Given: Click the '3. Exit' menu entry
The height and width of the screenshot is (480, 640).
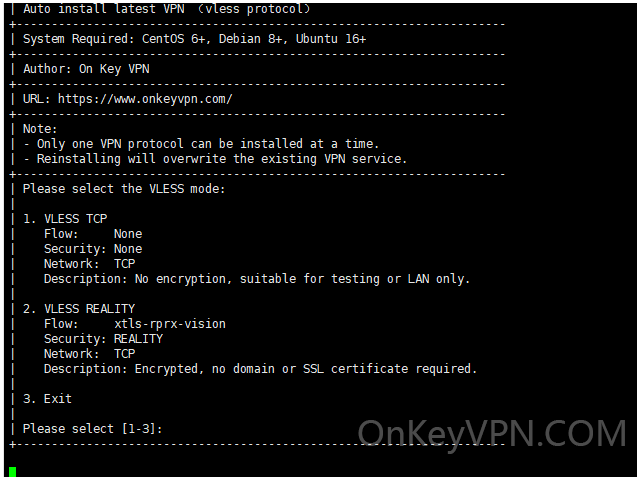Looking at the screenshot, I should 47,399.
